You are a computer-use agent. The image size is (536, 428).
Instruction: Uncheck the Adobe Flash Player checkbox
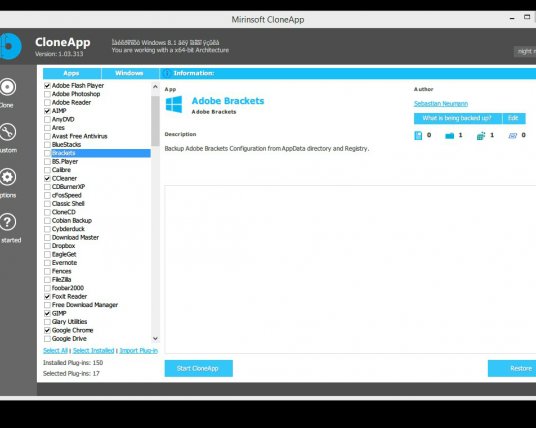click(48, 86)
